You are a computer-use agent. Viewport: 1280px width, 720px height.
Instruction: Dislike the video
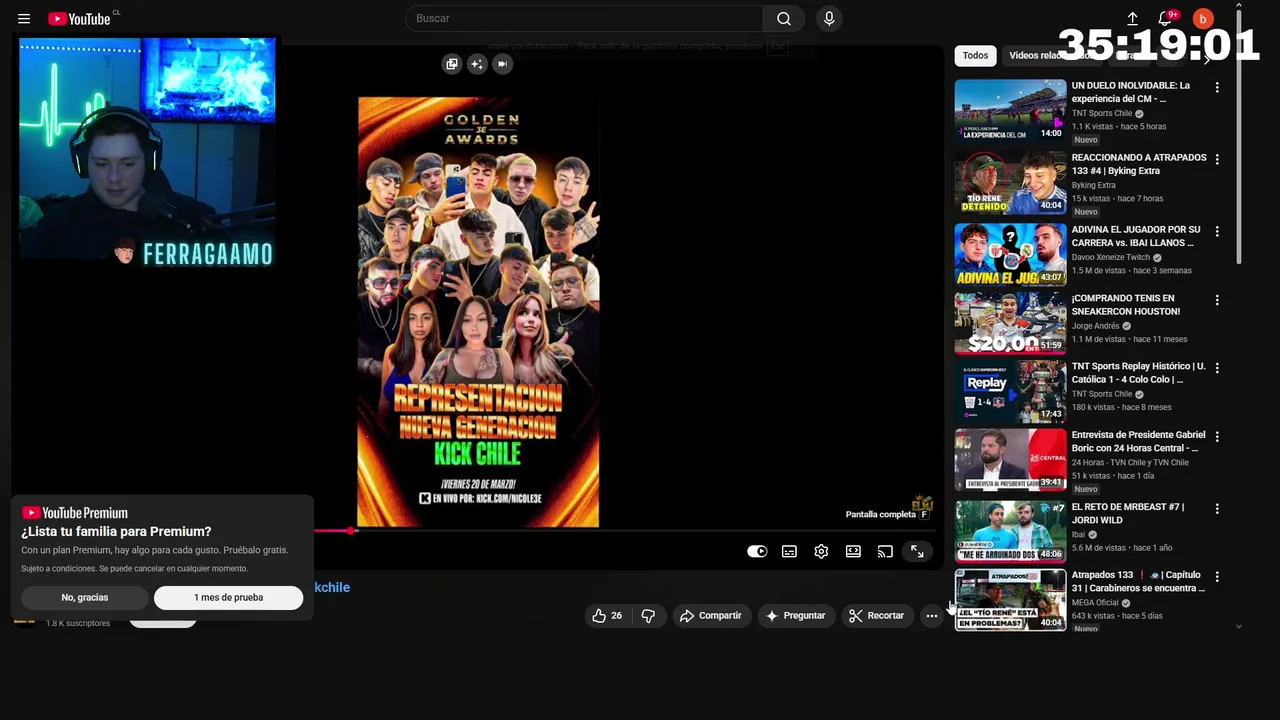[x=648, y=616]
